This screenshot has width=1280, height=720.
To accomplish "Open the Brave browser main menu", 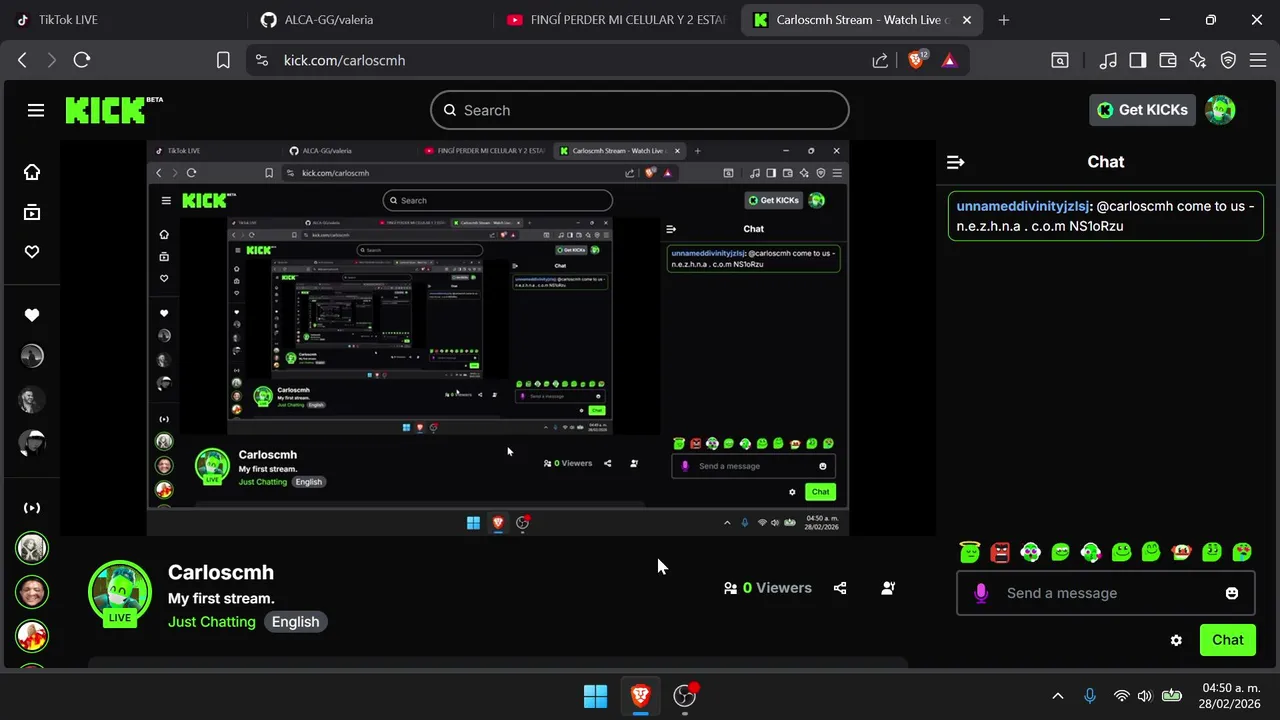I will coord(1258,60).
